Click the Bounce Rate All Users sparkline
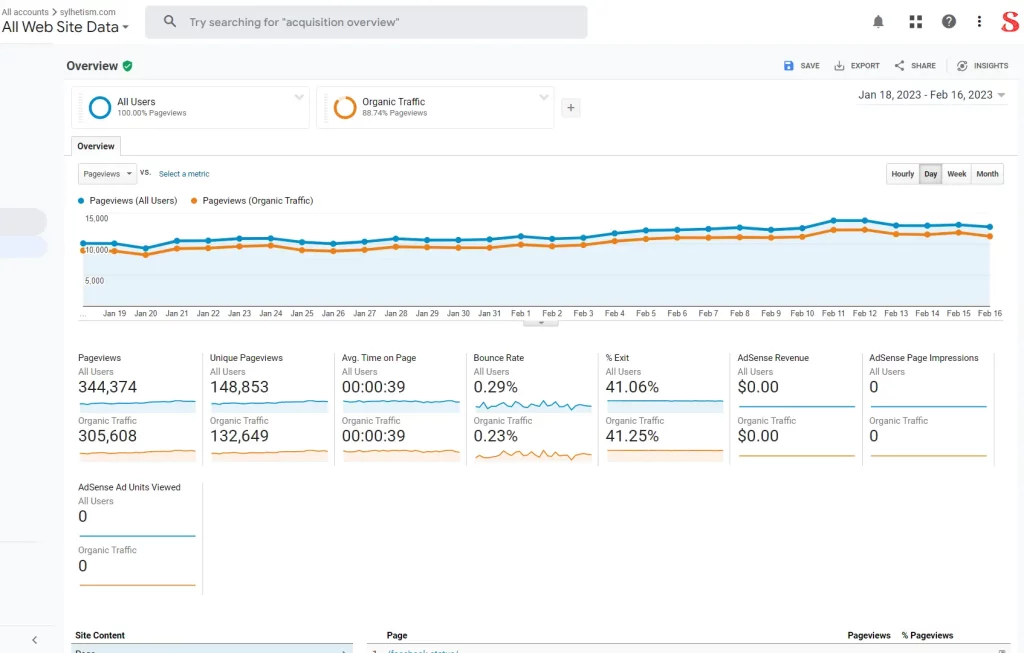 (533, 406)
